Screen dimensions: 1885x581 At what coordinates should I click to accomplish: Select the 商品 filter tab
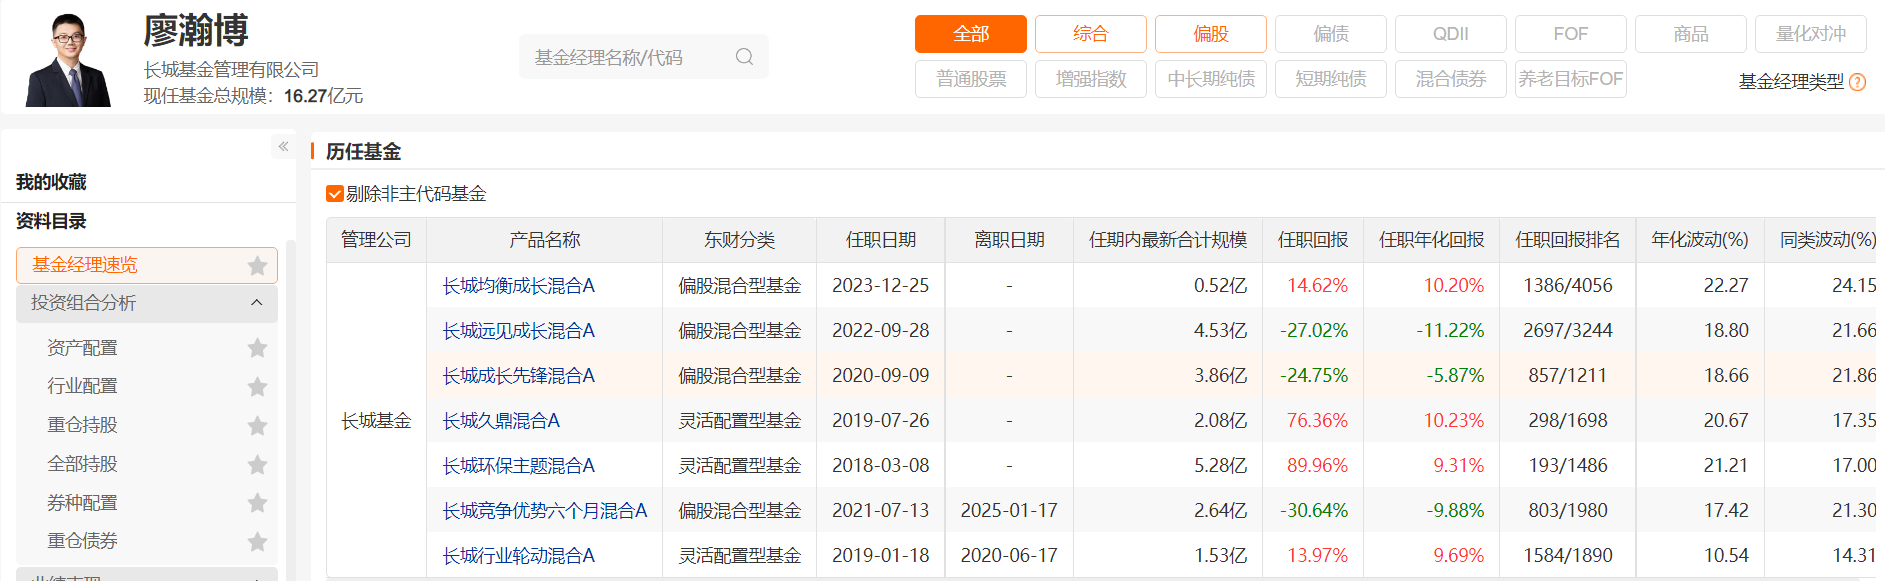1690,34
